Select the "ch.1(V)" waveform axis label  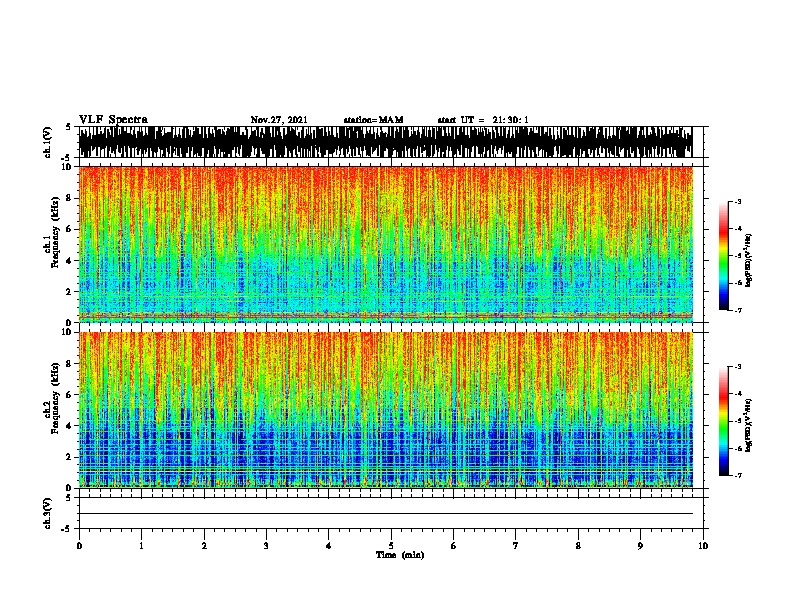tap(47, 142)
